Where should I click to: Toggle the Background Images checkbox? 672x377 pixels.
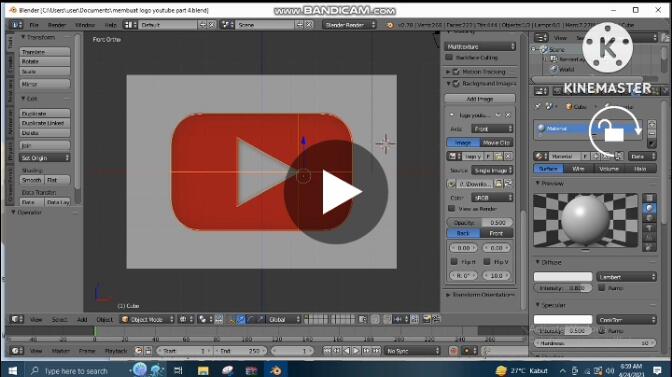click(456, 84)
